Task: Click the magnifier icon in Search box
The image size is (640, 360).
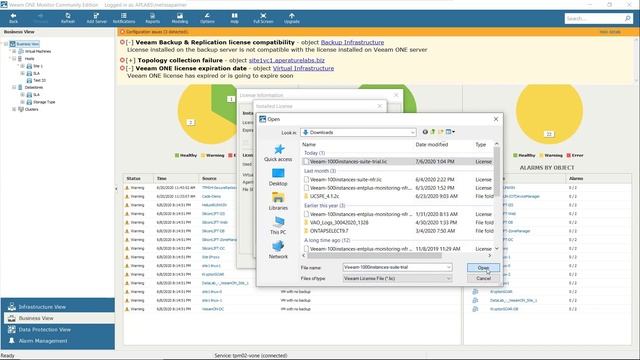Action: point(628,18)
